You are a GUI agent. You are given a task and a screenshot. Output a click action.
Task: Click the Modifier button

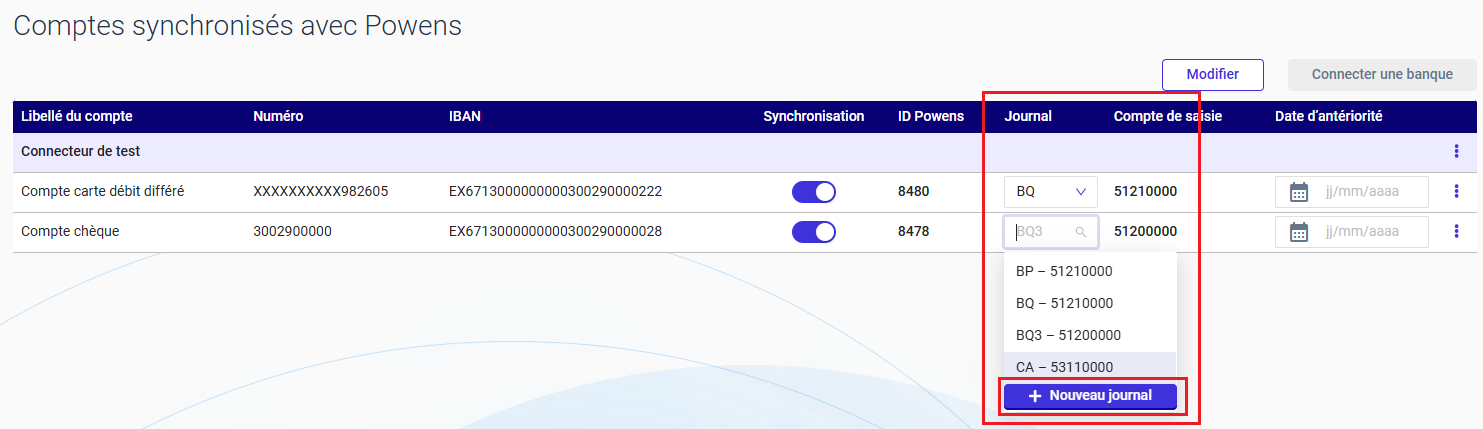pos(1213,74)
